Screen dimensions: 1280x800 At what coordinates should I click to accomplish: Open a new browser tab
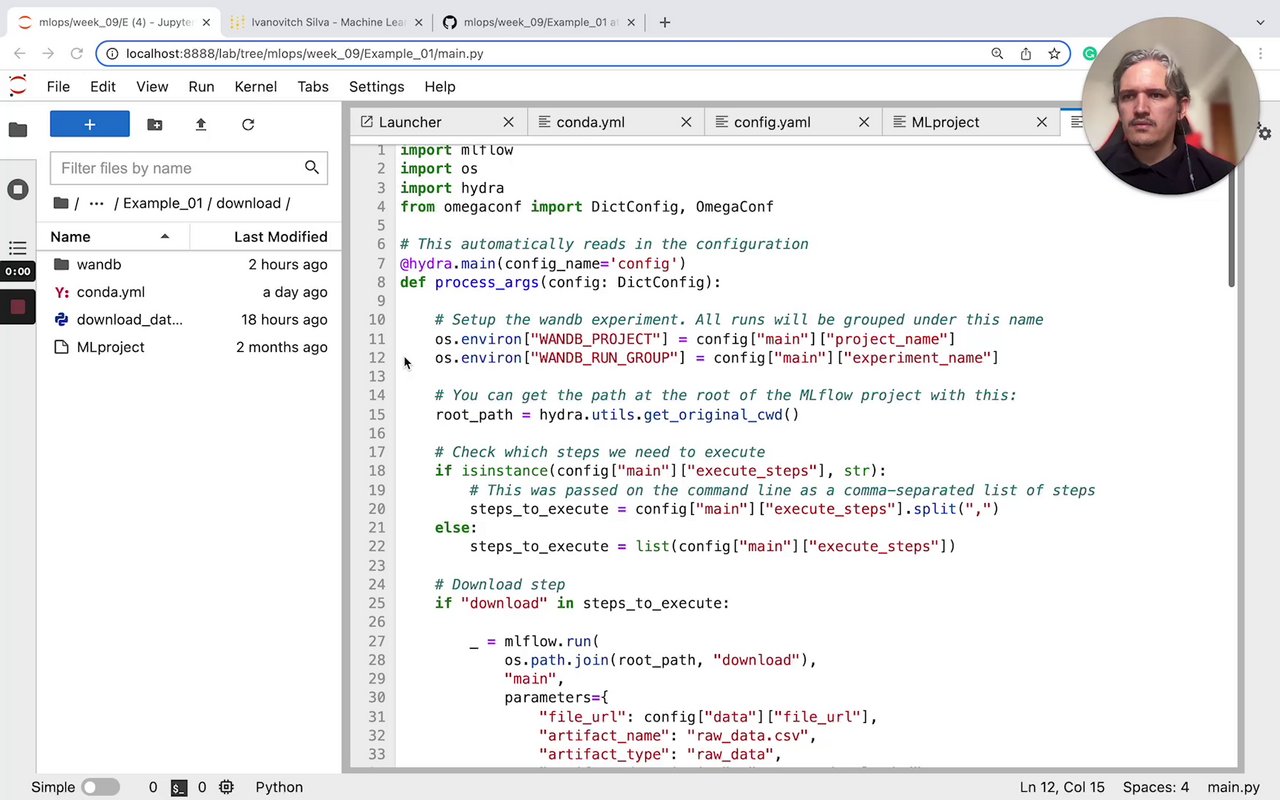(x=664, y=22)
